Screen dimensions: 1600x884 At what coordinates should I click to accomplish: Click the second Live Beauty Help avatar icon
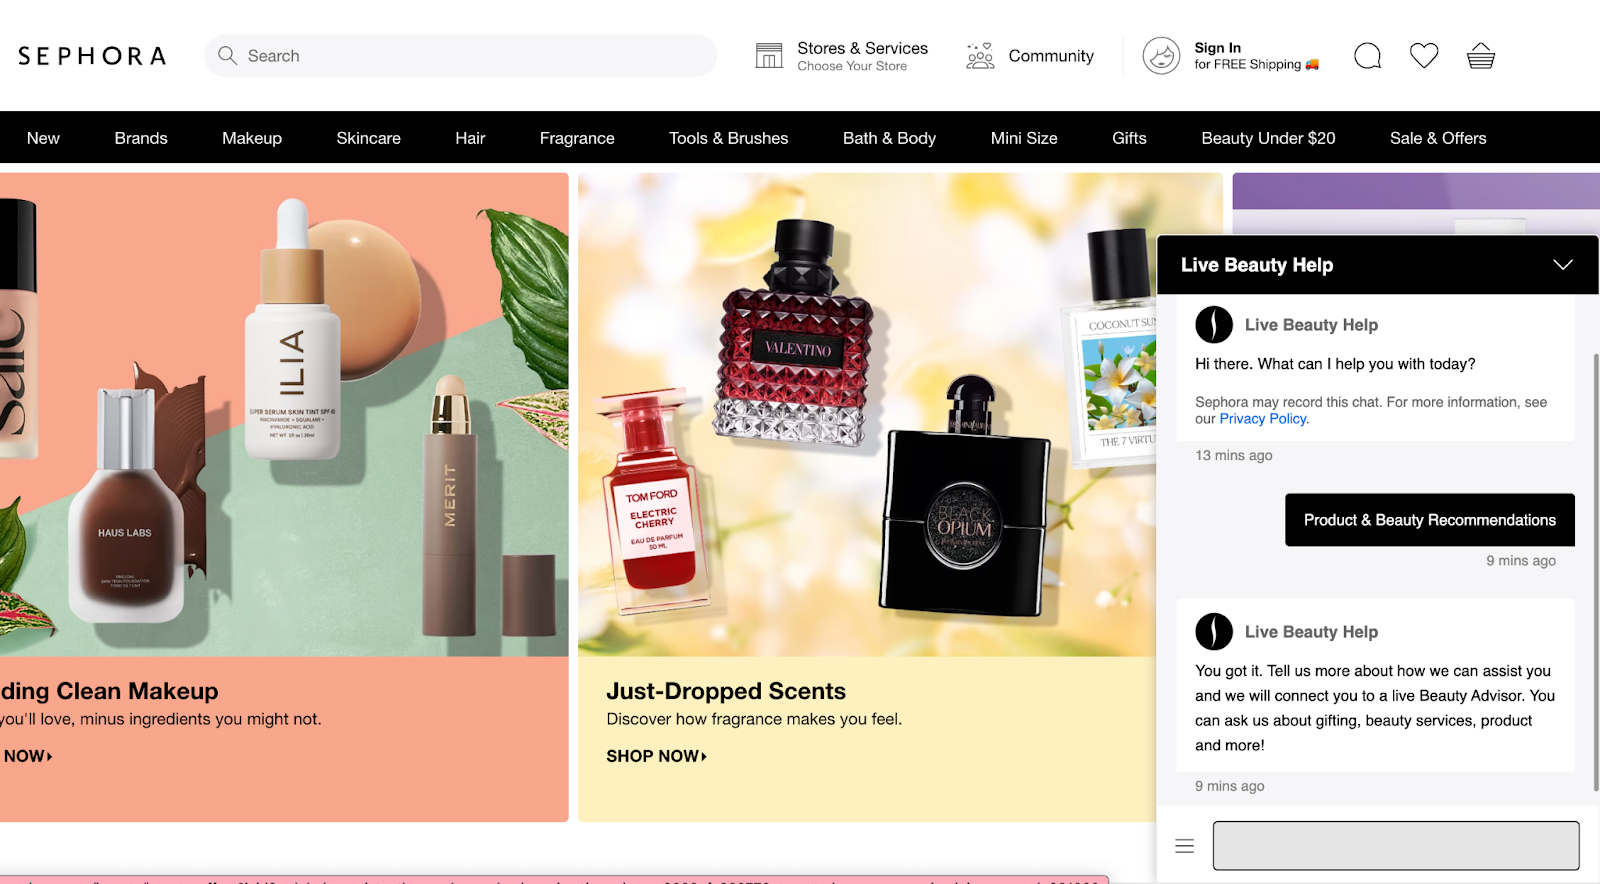click(1214, 632)
